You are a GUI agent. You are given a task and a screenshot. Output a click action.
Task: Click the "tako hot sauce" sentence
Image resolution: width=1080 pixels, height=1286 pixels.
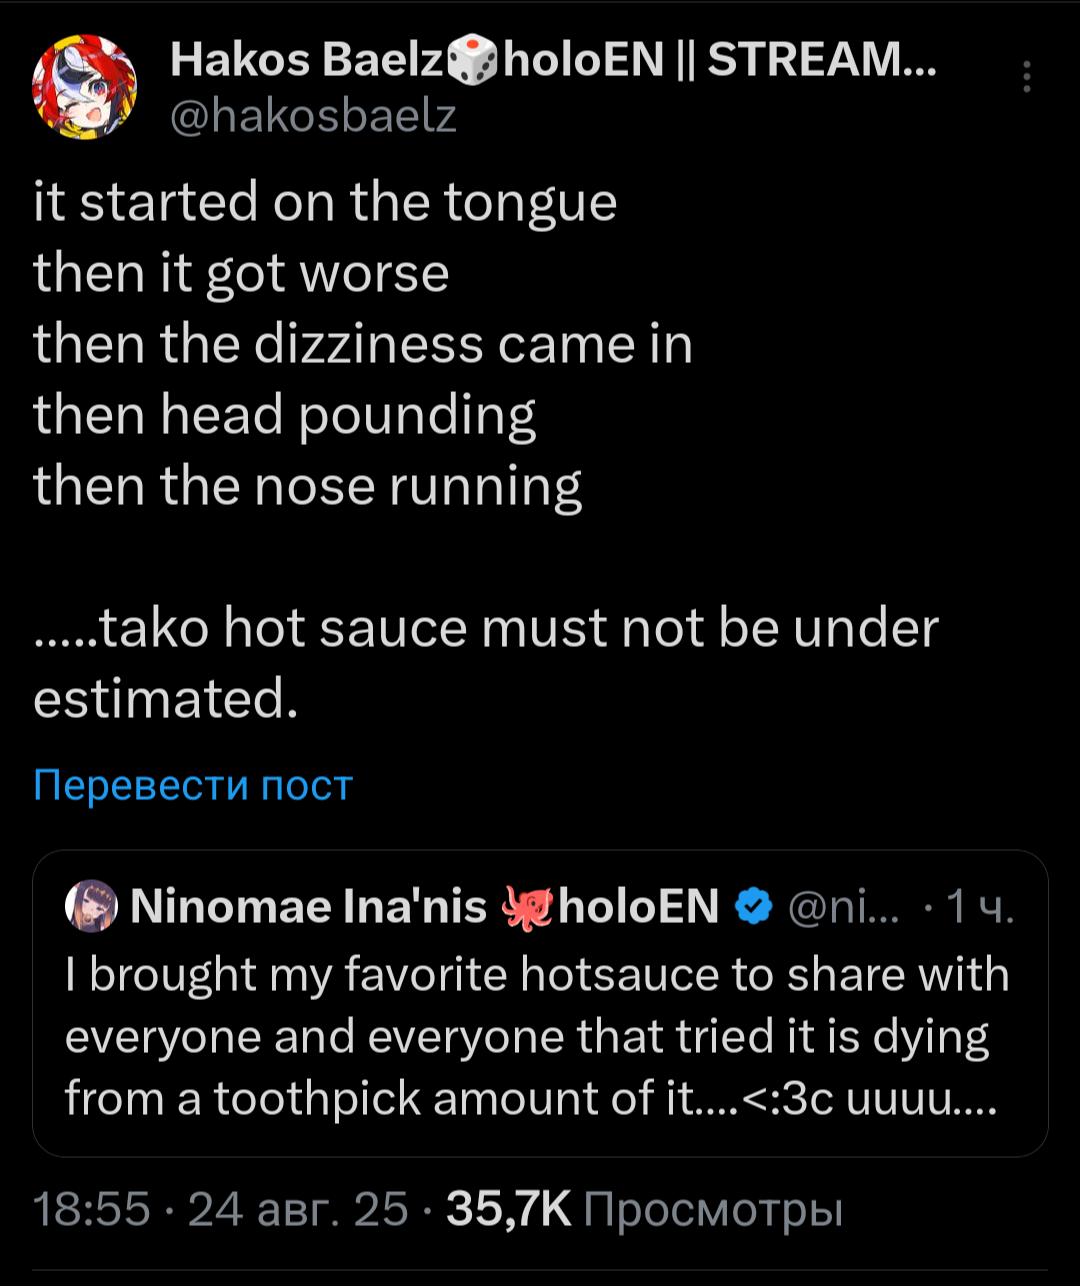[x=486, y=628]
